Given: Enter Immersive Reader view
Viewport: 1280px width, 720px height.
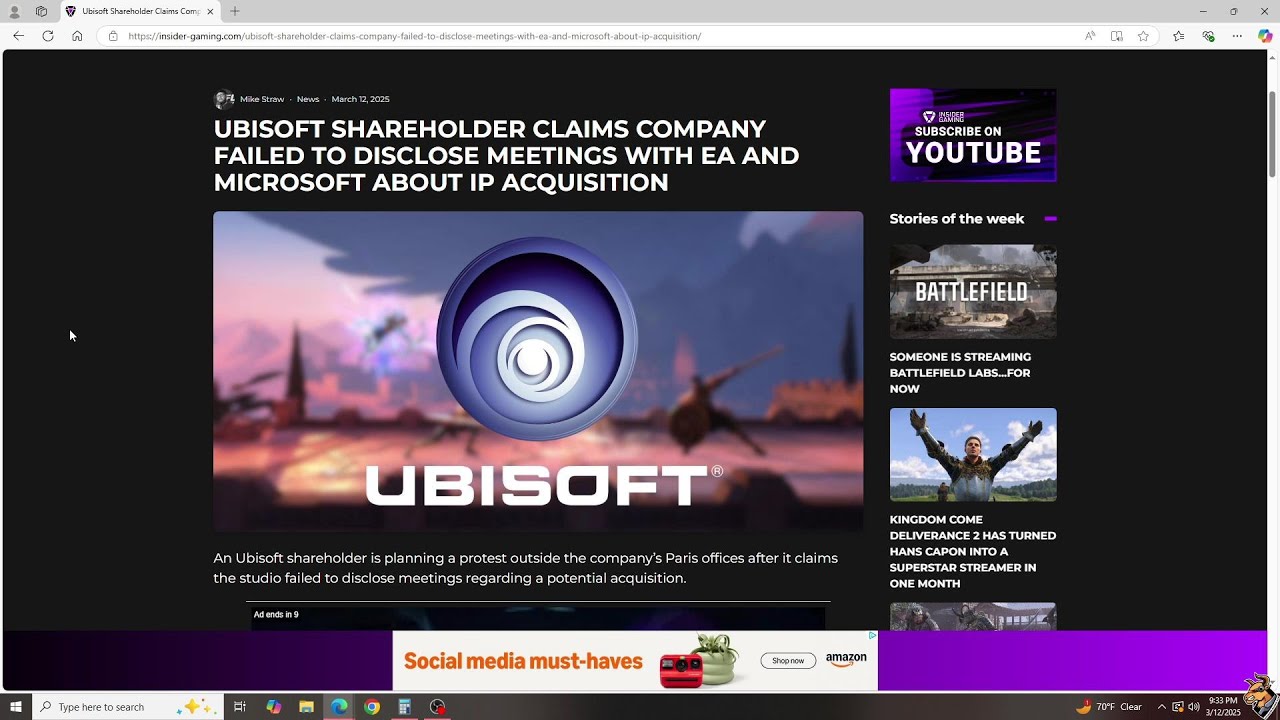Looking at the screenshot, I should [x=1116, y=36].
